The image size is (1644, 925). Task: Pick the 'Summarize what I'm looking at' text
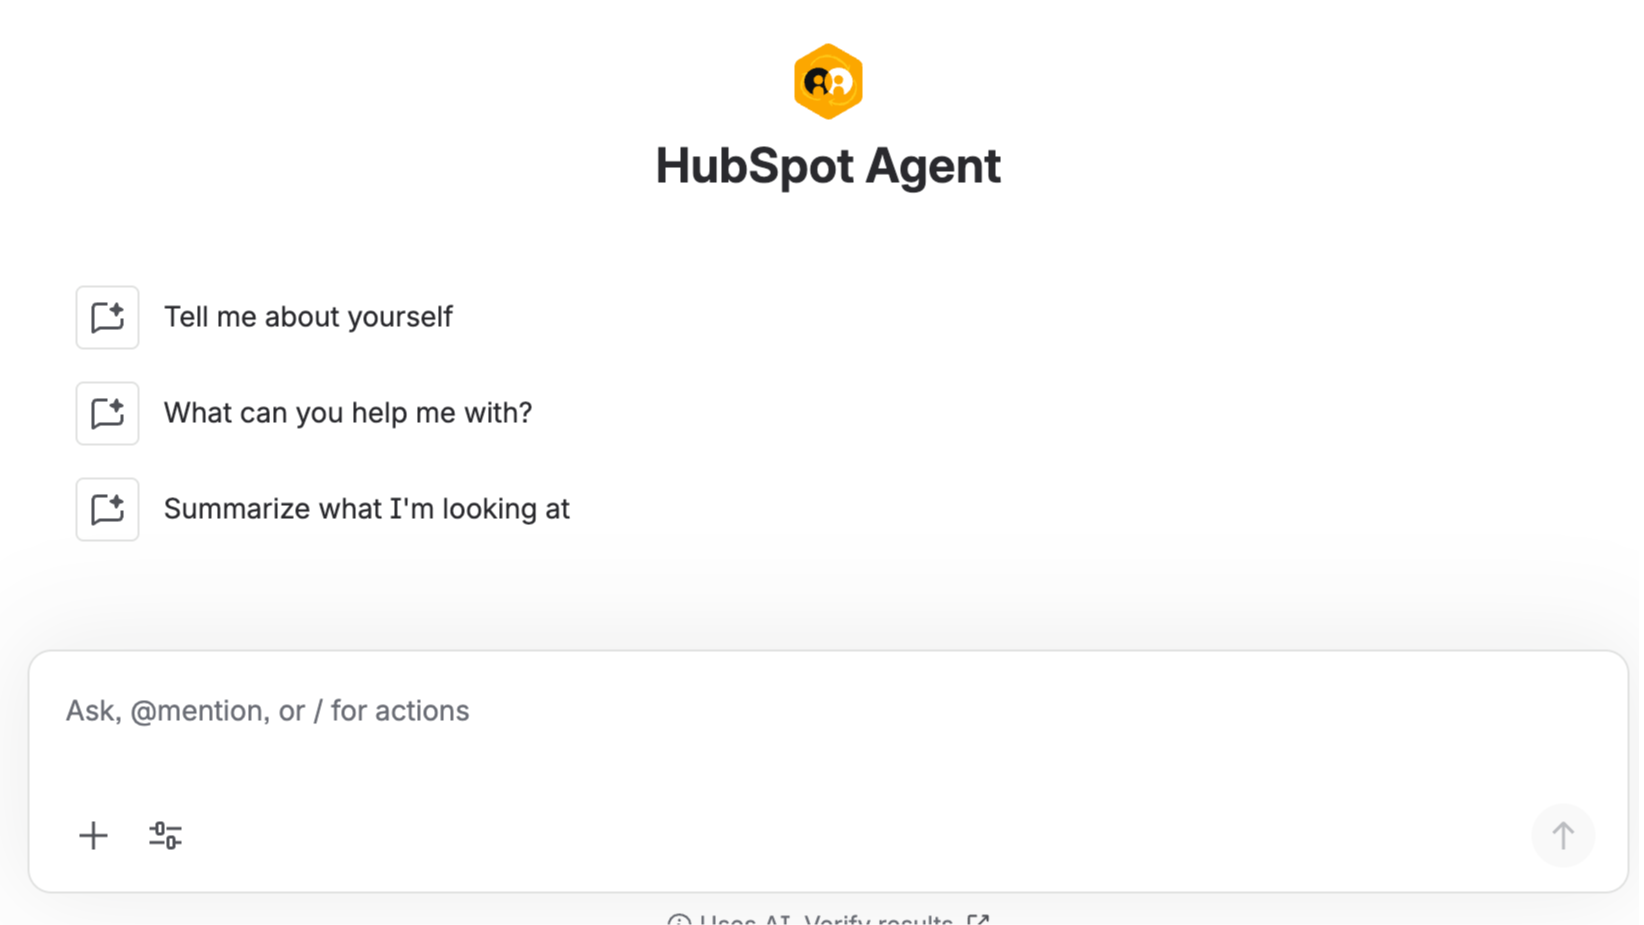coord(366,509)
